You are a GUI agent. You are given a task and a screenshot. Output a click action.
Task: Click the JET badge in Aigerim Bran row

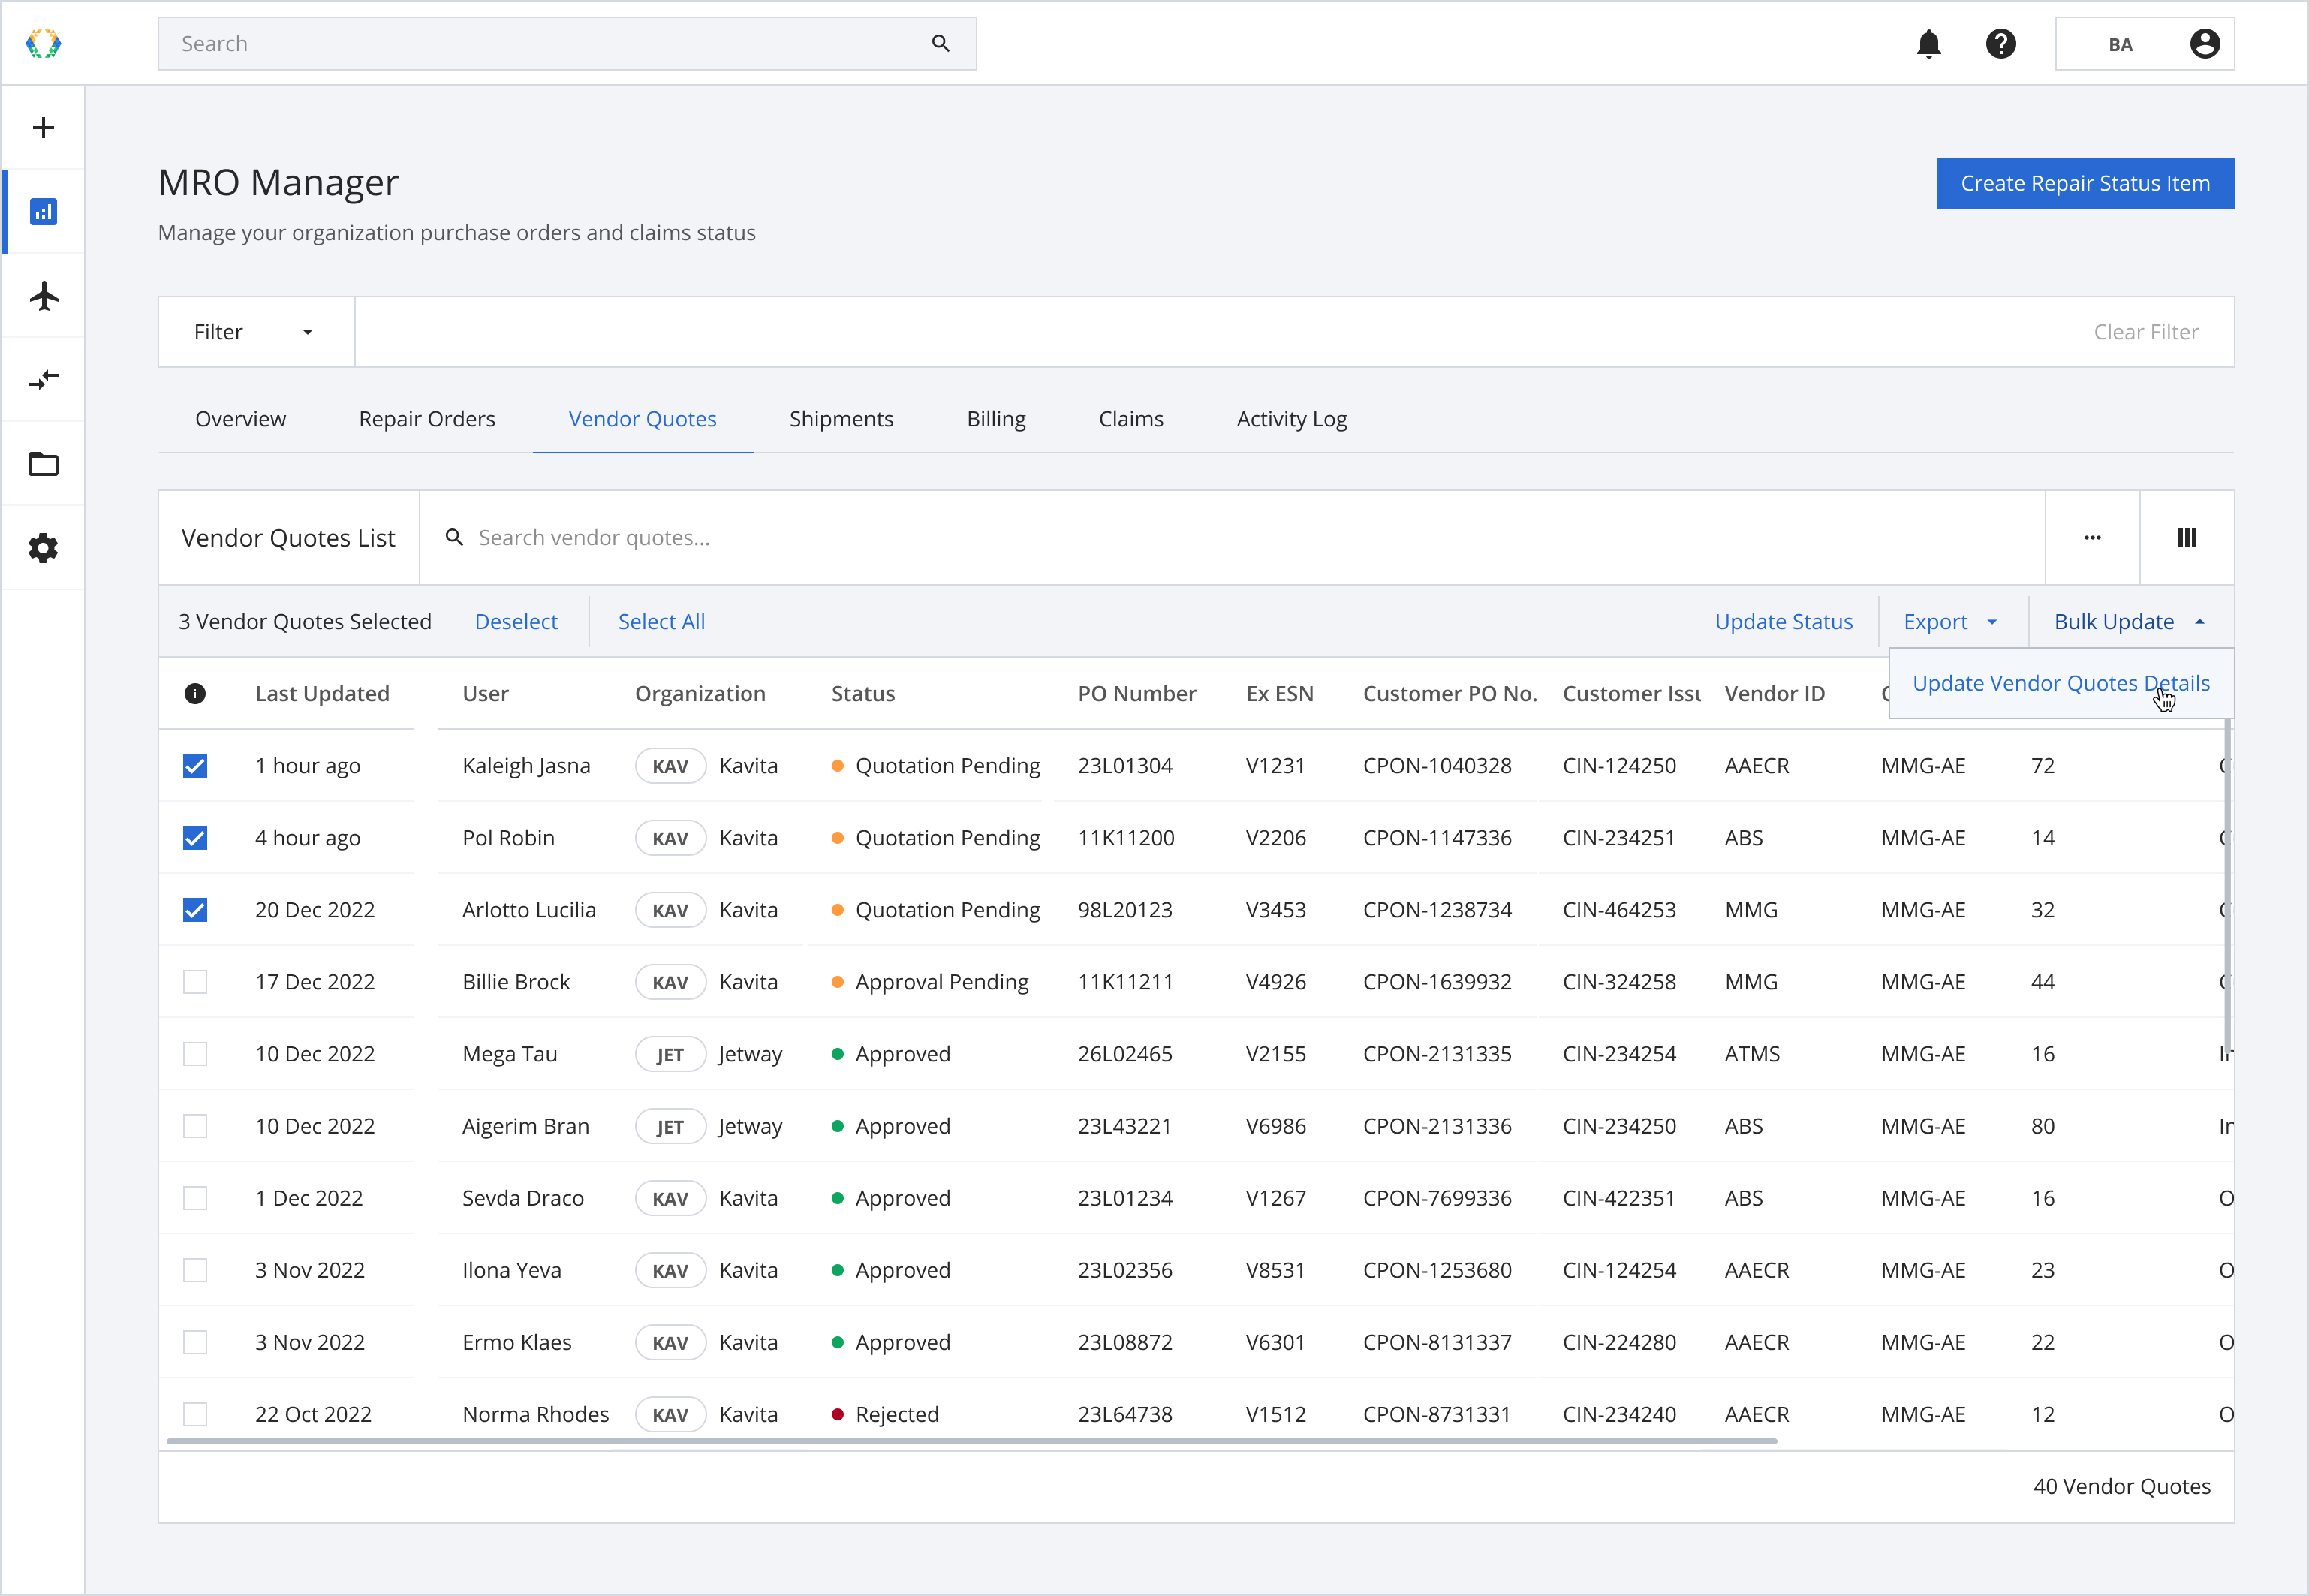(670, 1126)
